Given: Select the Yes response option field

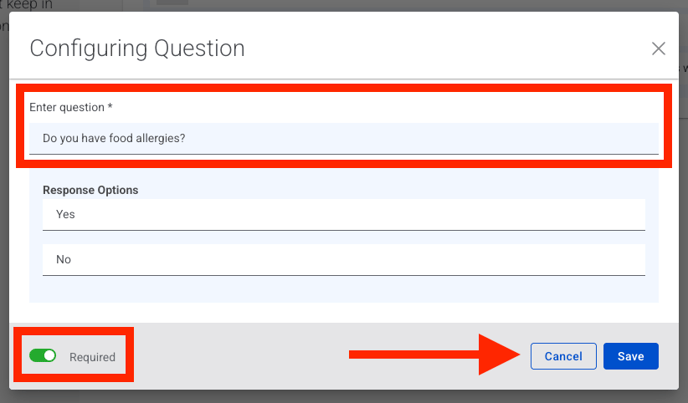Looking at the screenshot, I should pyautogui.click(x=343, y=214).
